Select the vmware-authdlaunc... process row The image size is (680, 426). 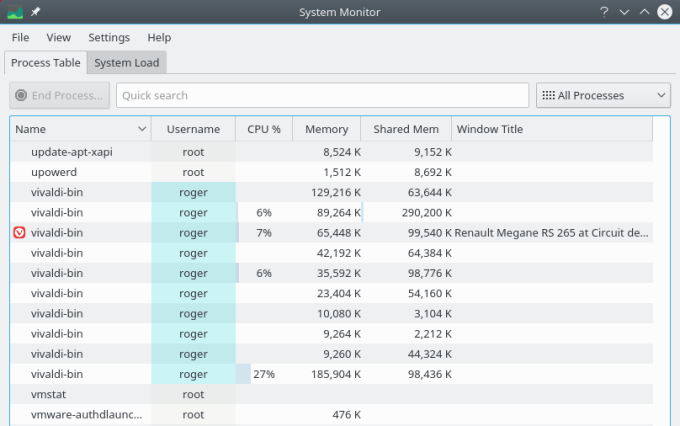332,415
